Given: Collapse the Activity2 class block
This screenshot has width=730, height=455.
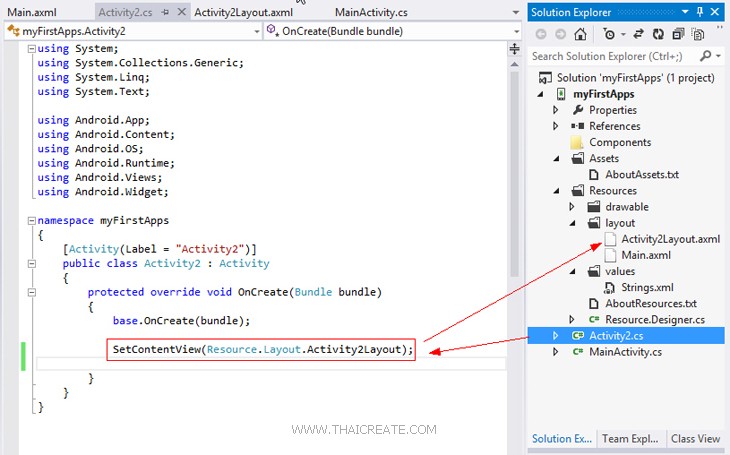Looking at the screenshot, I should coord(32,264).
